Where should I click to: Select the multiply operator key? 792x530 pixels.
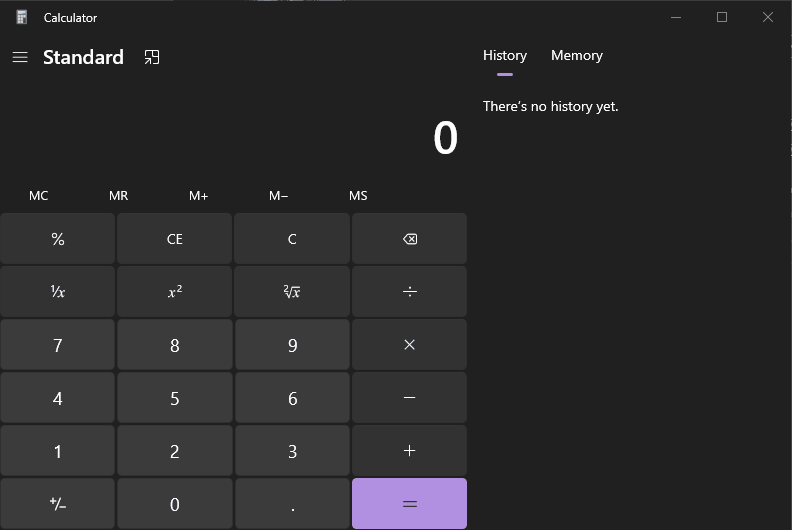pyautogui.click(x=410, y=345)
